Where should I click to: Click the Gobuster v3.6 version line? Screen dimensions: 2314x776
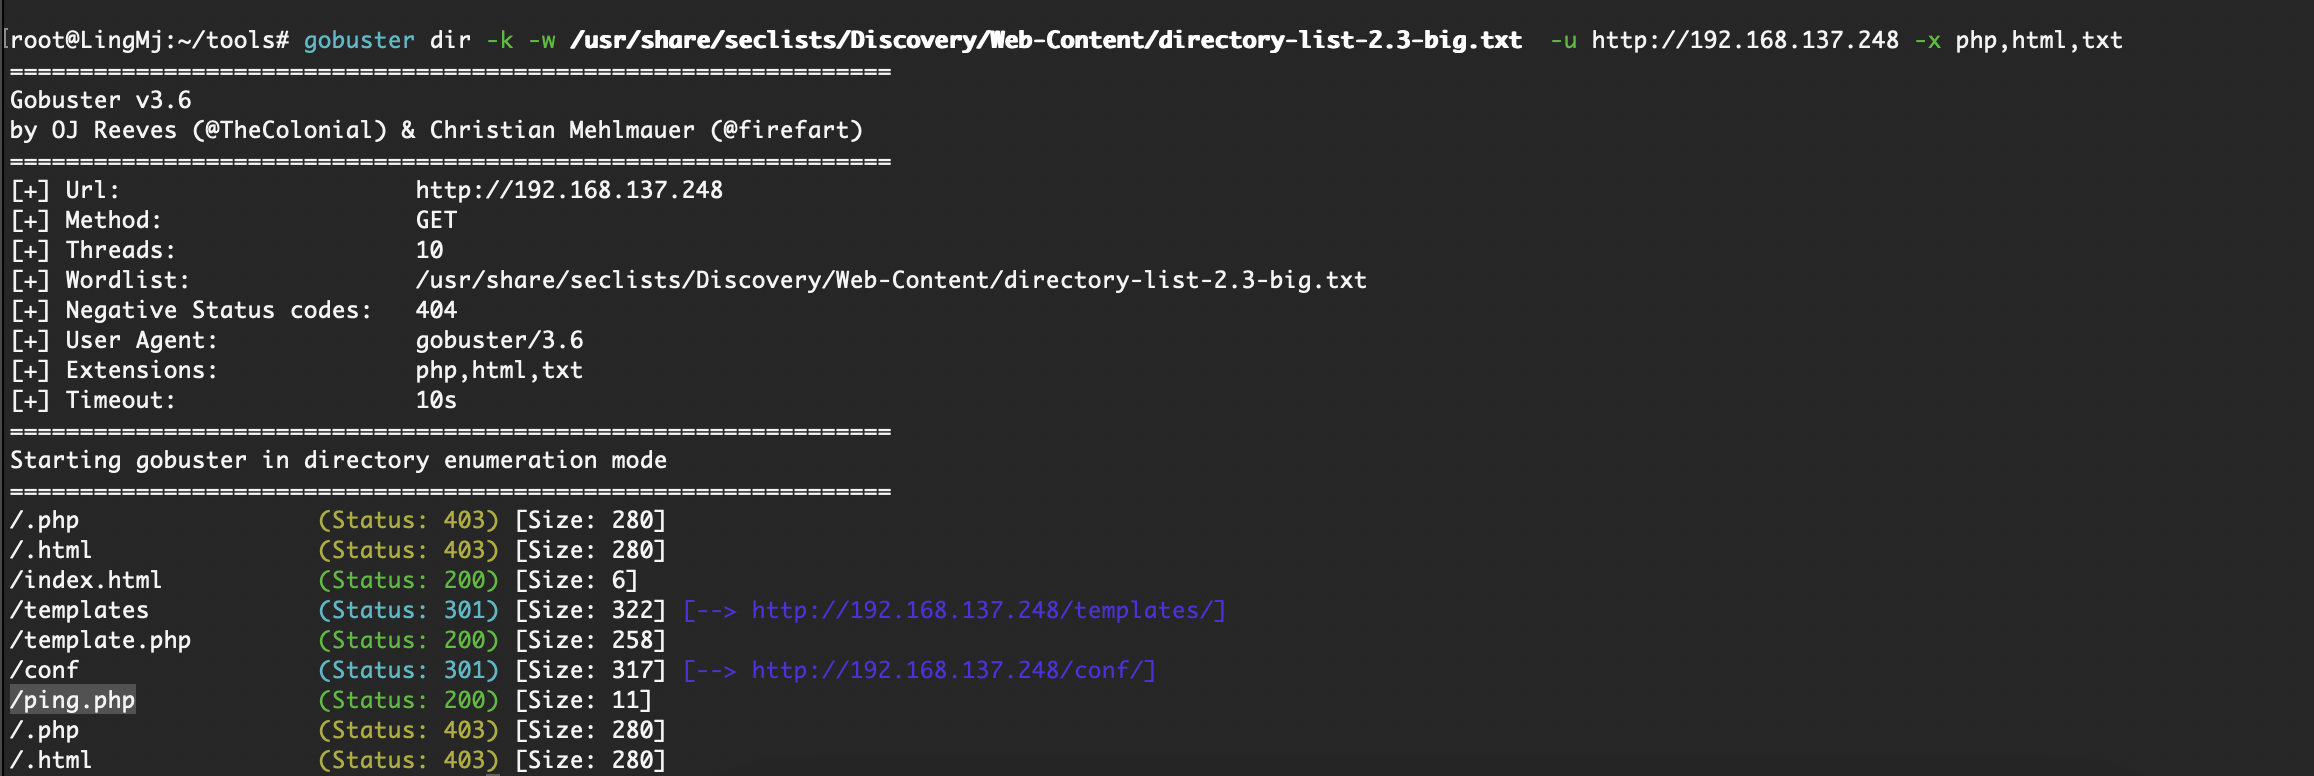pyautogui.click(x=100, y=100)
